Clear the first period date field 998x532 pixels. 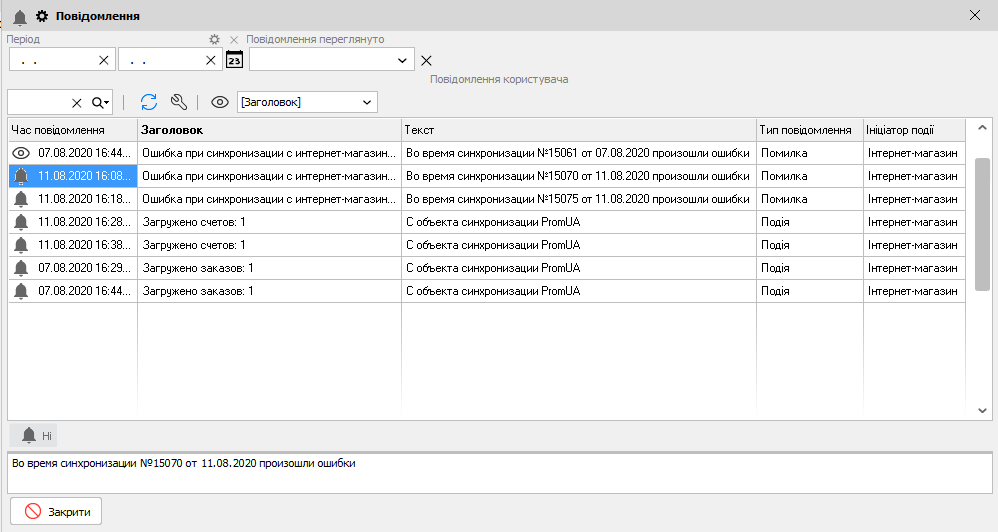tap(104, 60)
